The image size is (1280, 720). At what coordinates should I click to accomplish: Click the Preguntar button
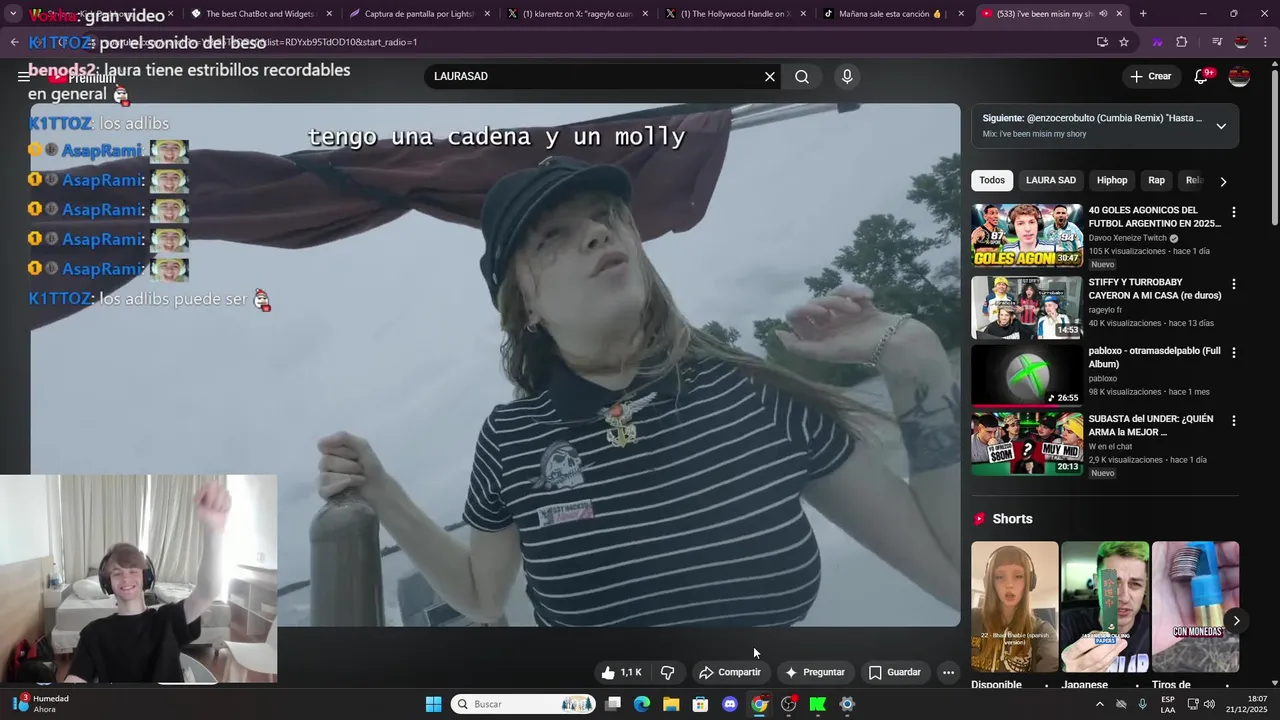tap(815, 673)
